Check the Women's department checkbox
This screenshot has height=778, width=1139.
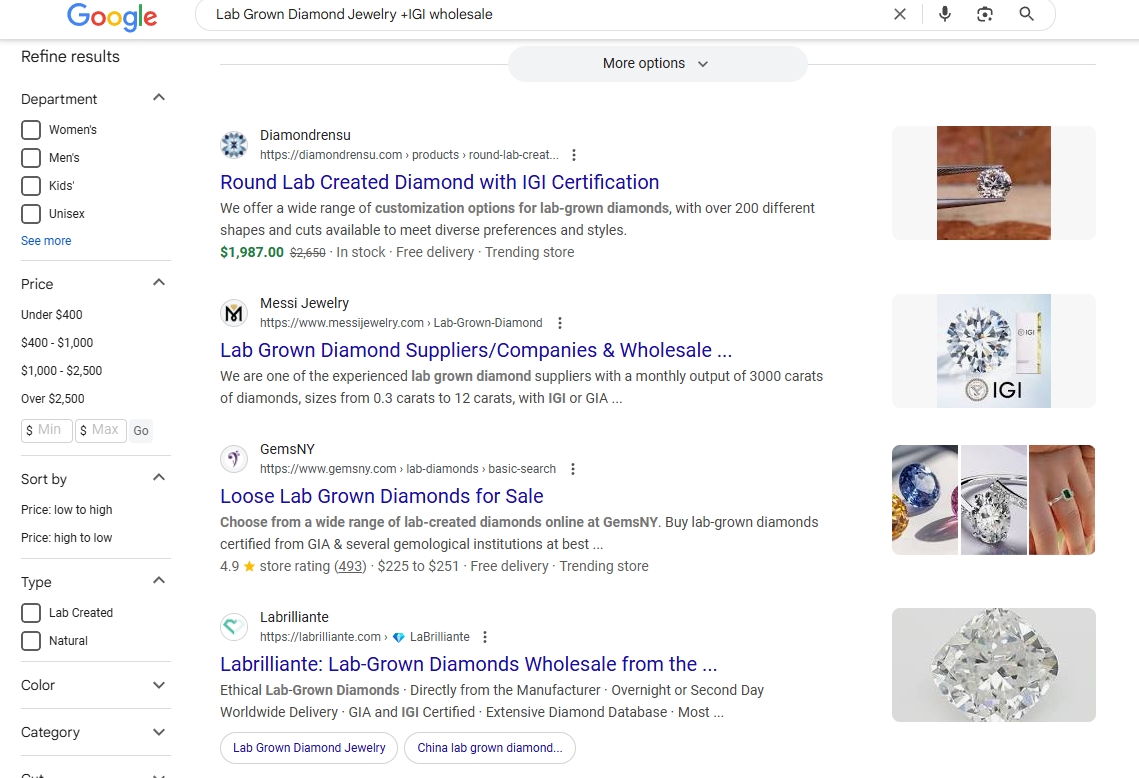pos(31,129)
